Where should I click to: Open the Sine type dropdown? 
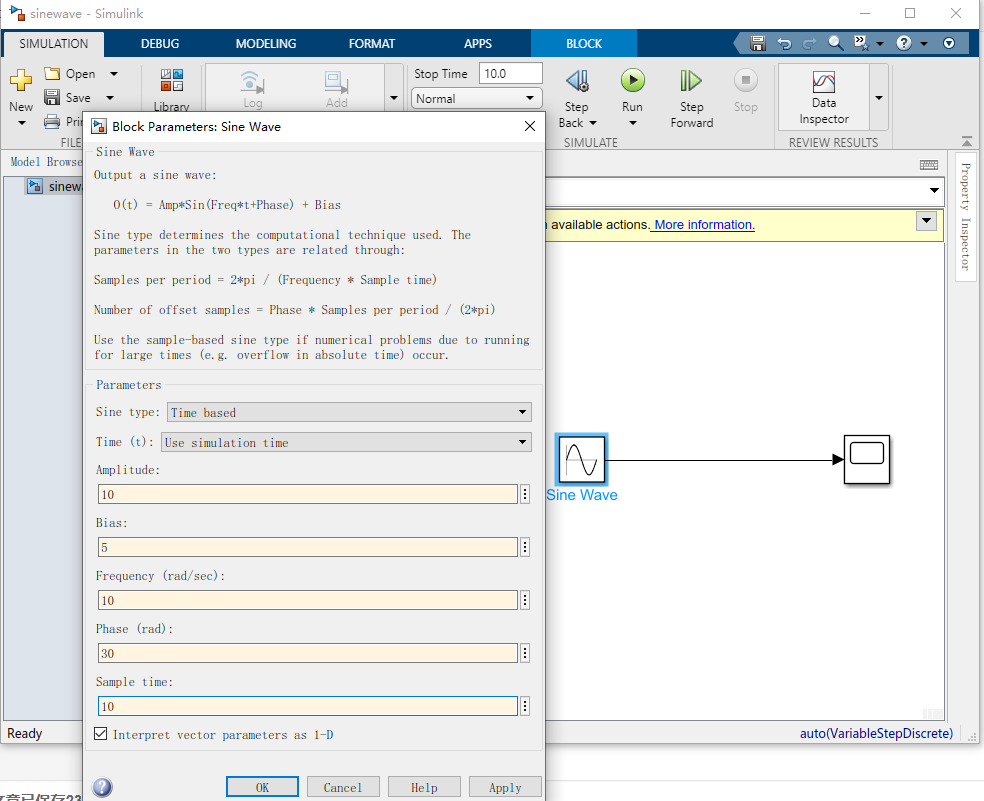pos(349,412)
